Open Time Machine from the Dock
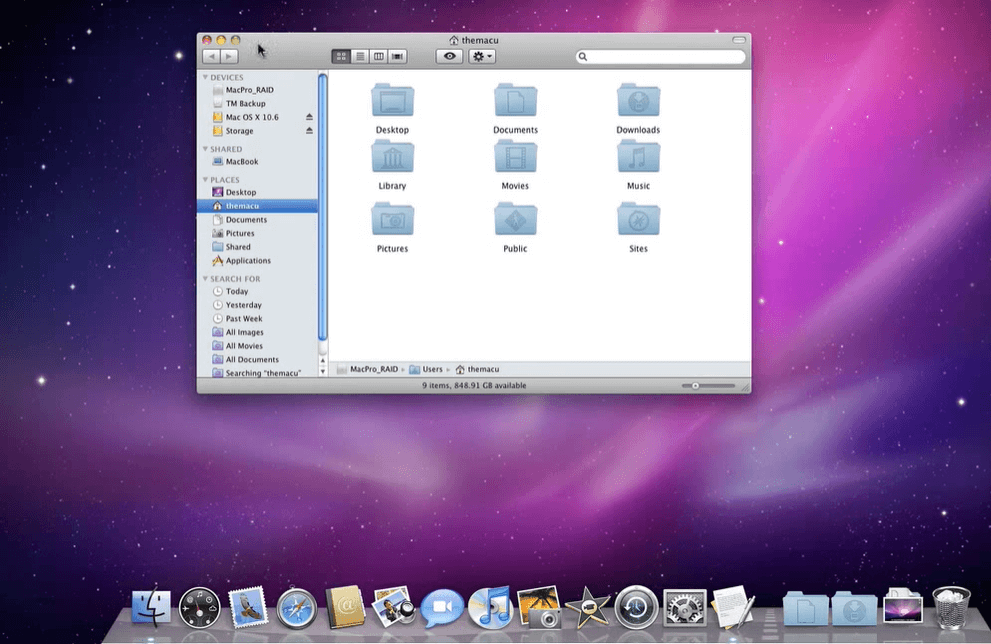 (636, 606)
